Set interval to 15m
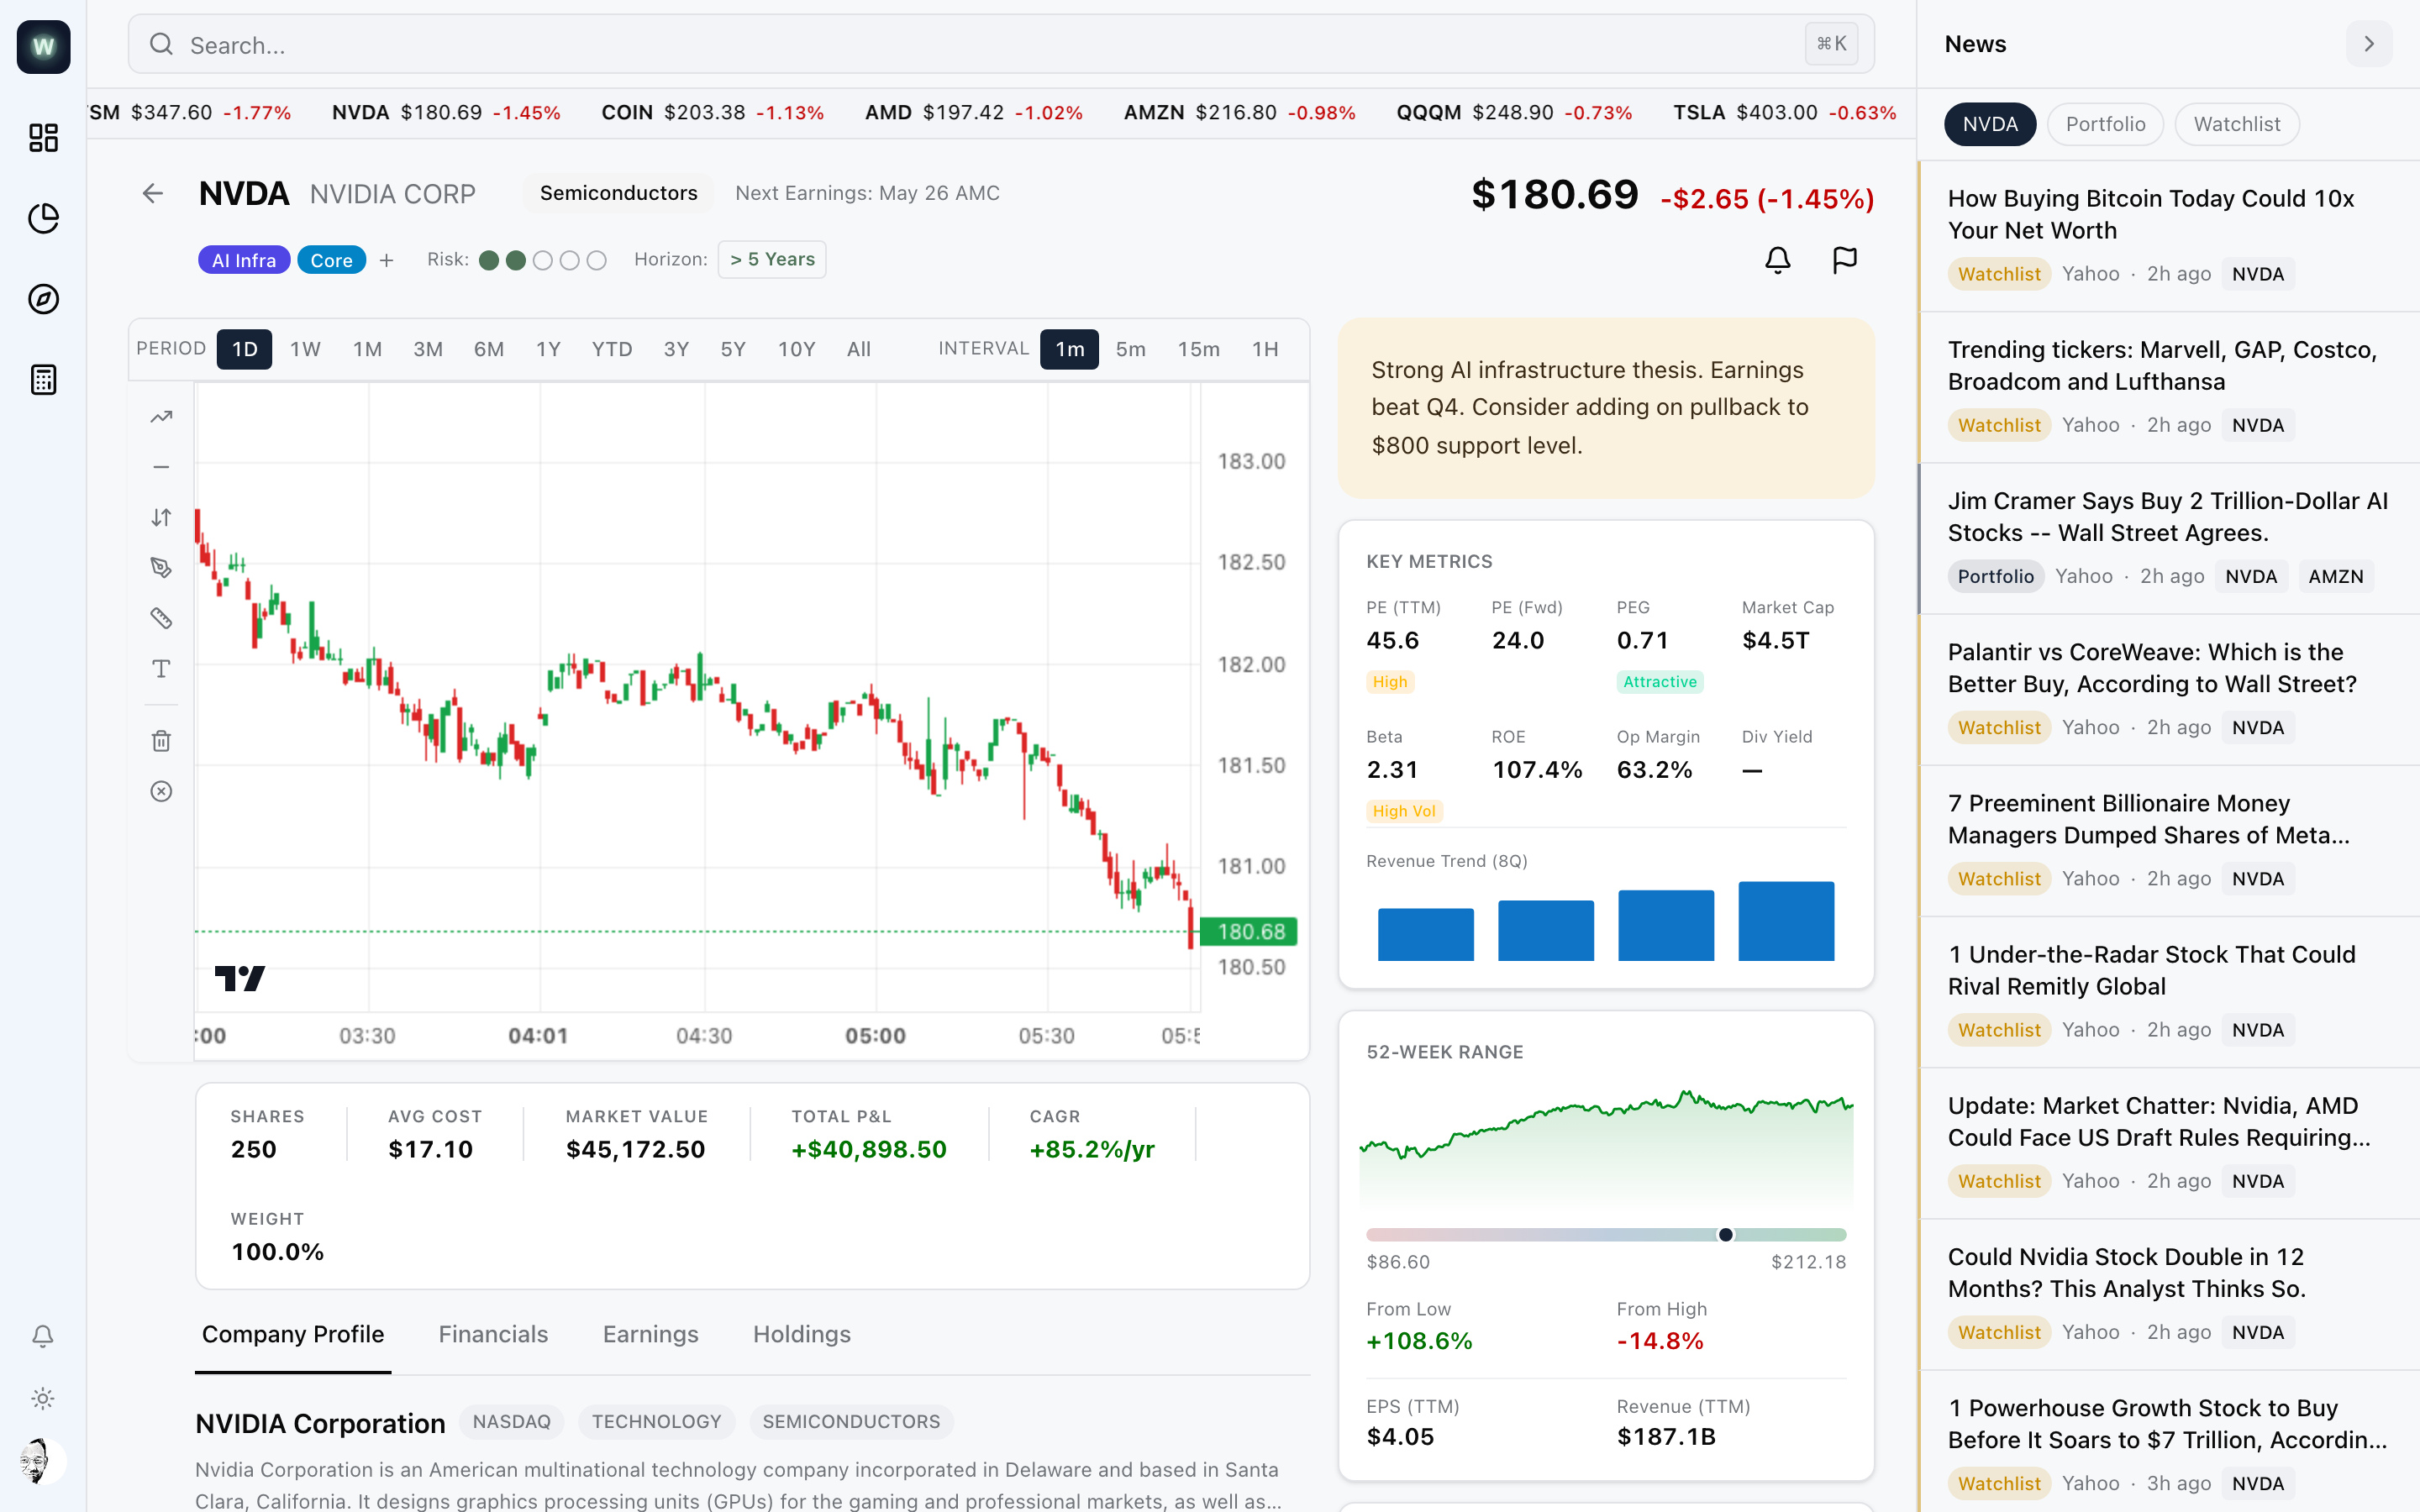The height and width of the screenshot is (1512, 2420). point(1199,349)
